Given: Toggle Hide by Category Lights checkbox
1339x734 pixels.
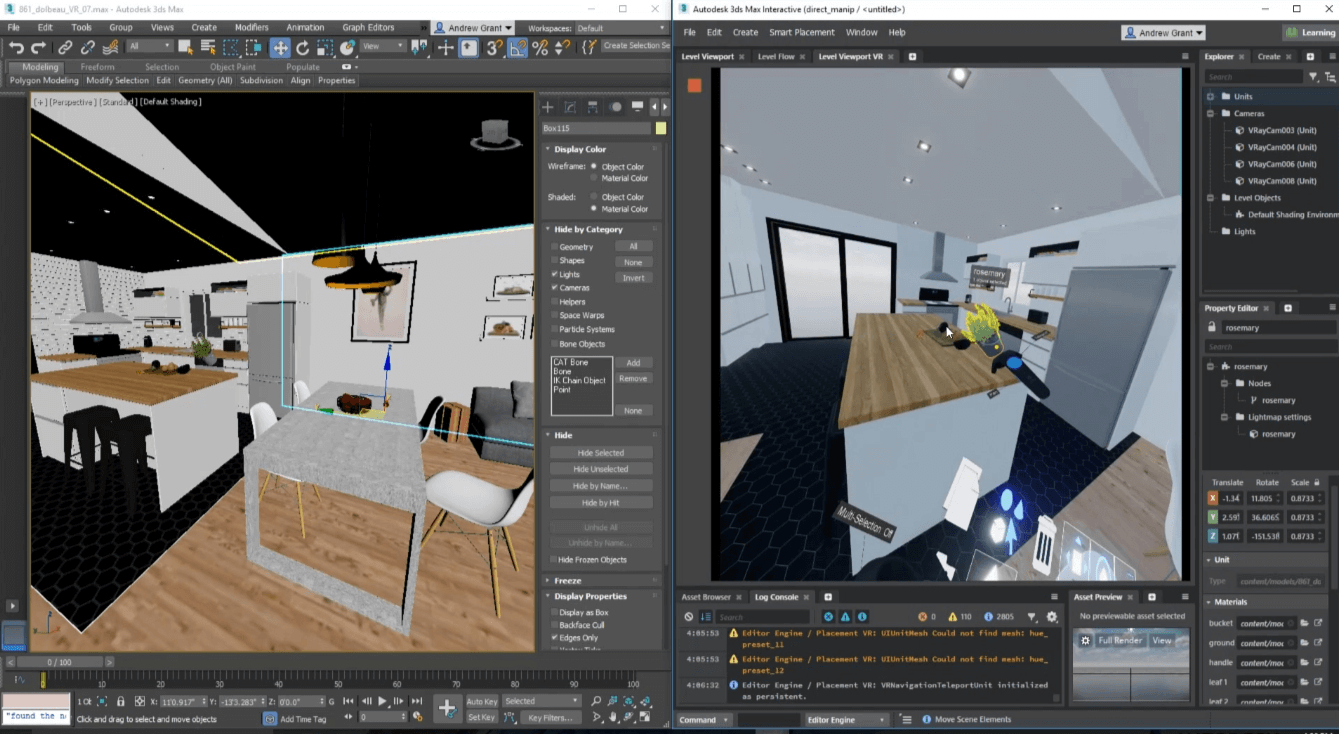Looking at the screenshot, I should [555, 274].
